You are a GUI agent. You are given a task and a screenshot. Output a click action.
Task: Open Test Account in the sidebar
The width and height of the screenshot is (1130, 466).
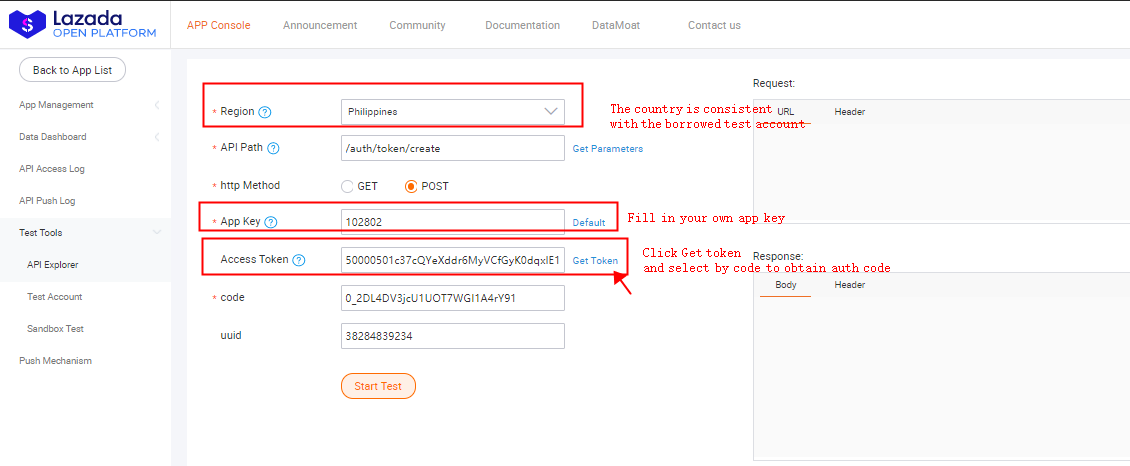click(x=55, y=297)
